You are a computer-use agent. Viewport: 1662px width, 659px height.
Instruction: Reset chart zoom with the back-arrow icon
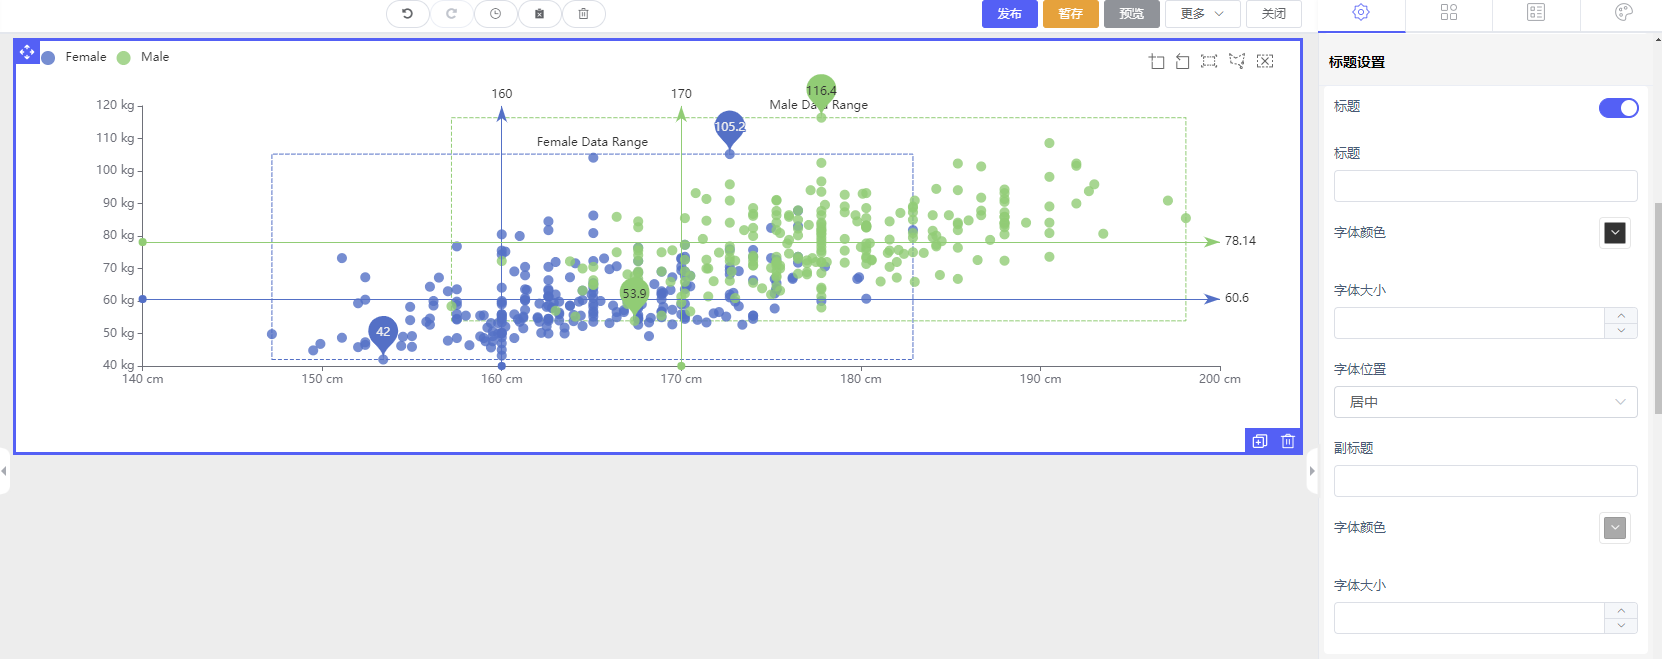click(x=1183, y=62)
